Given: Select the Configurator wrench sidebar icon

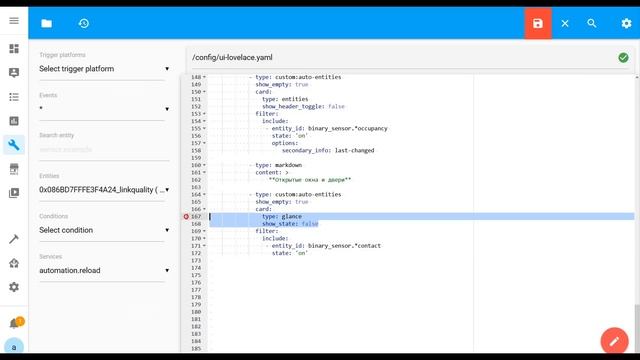Looking at the screenshot, I should coord(14,145).
